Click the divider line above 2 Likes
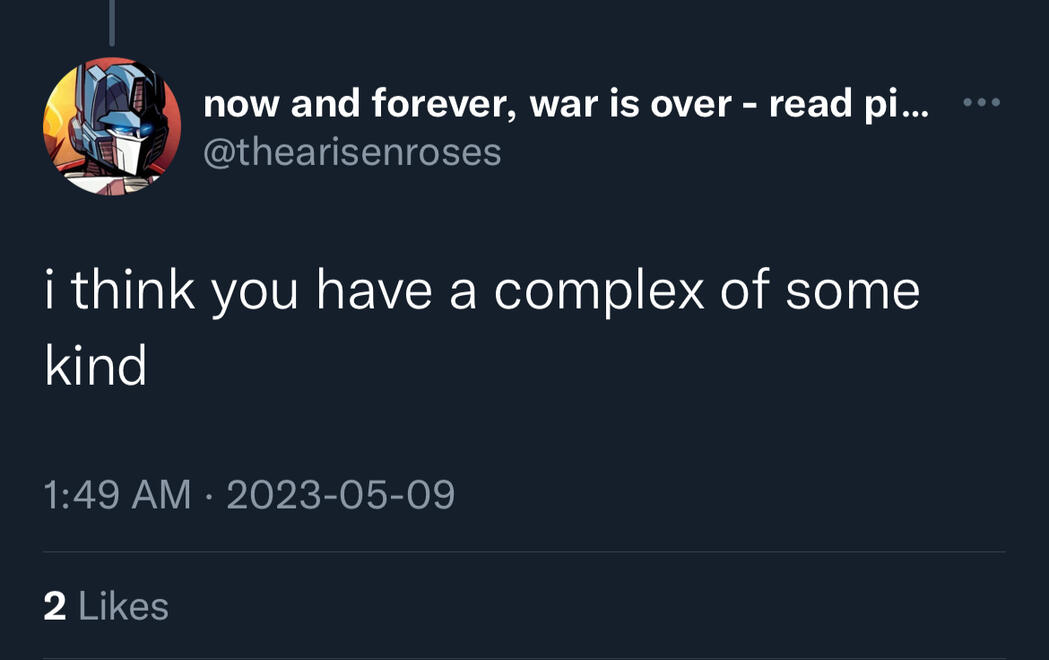Image resolution: width=1049 pixels, height=660 pixels. (x=524, y=552)
